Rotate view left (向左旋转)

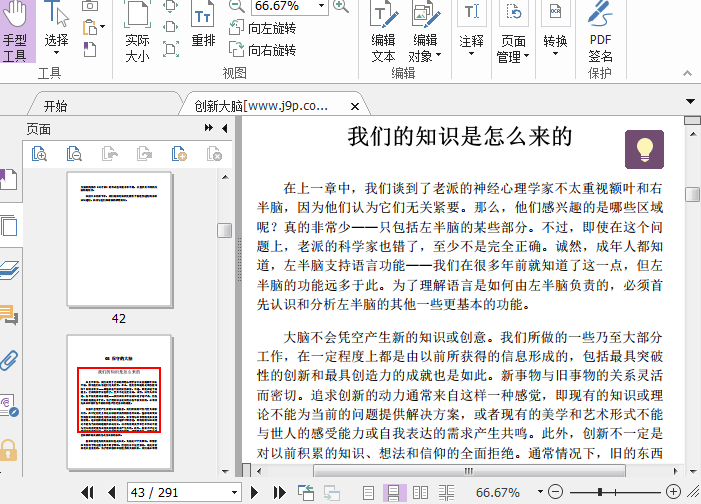point(262,28)
